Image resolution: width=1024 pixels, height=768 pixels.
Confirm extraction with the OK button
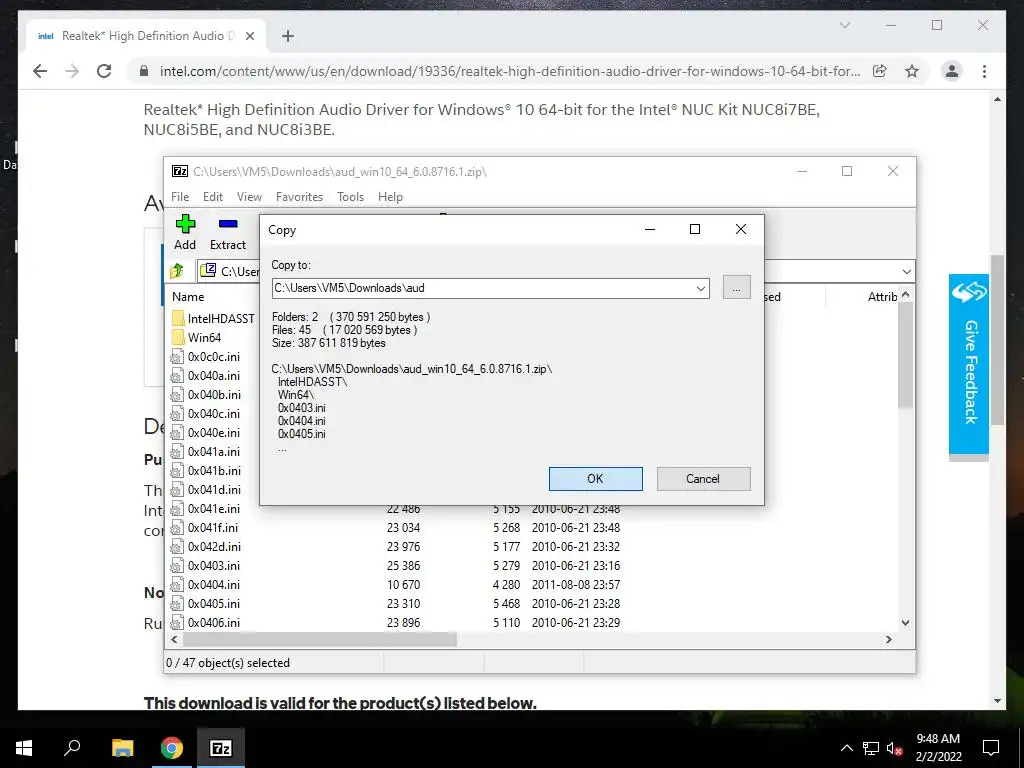(x=595, y=479)
